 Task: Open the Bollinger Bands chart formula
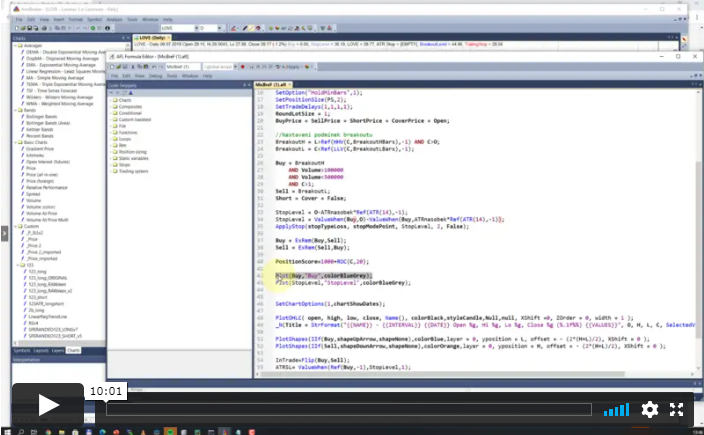click(40, 116)
